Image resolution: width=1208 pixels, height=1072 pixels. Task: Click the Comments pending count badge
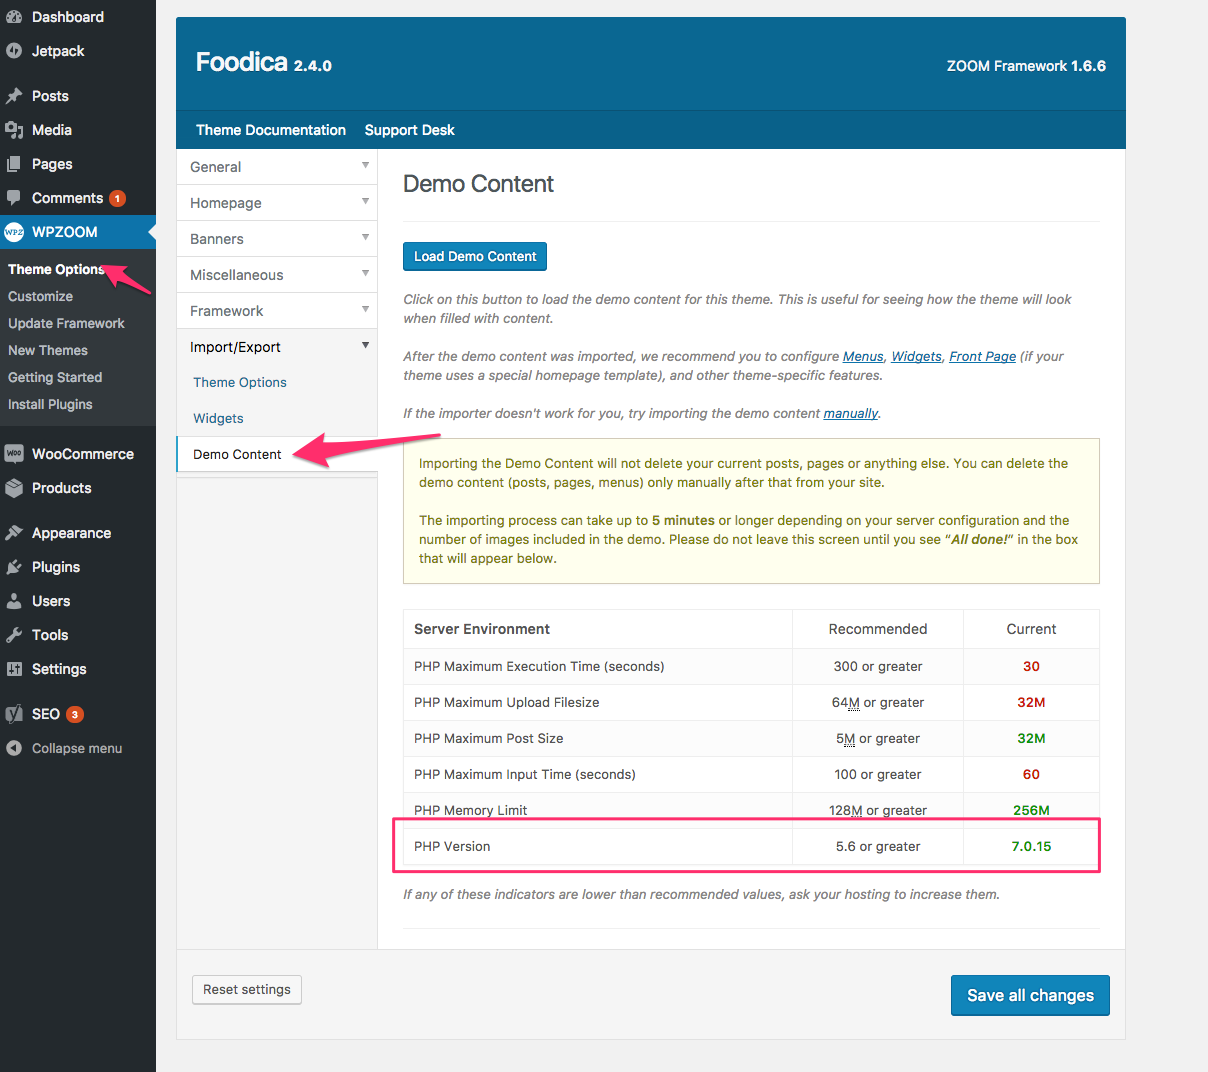[x=117, y=198]
